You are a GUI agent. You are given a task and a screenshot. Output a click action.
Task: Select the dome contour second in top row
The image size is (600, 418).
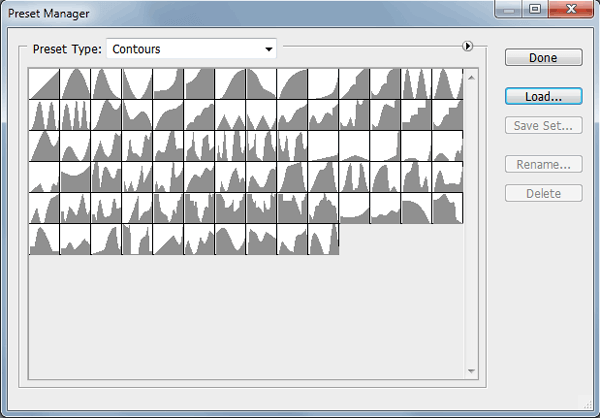(x=76, y=84)
